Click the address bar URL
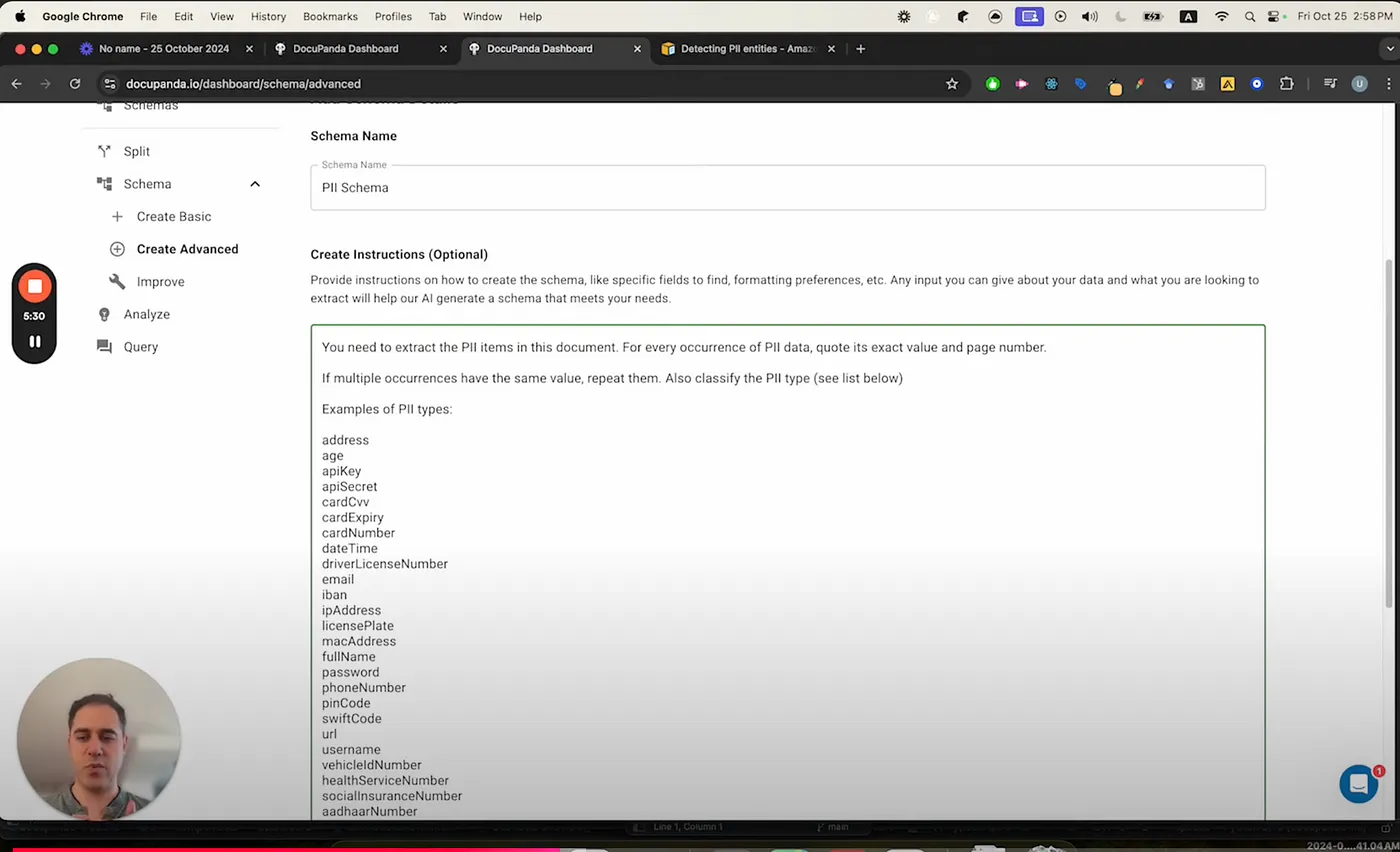This screenshot has width=1400, height=852. (x=243, y=84)
